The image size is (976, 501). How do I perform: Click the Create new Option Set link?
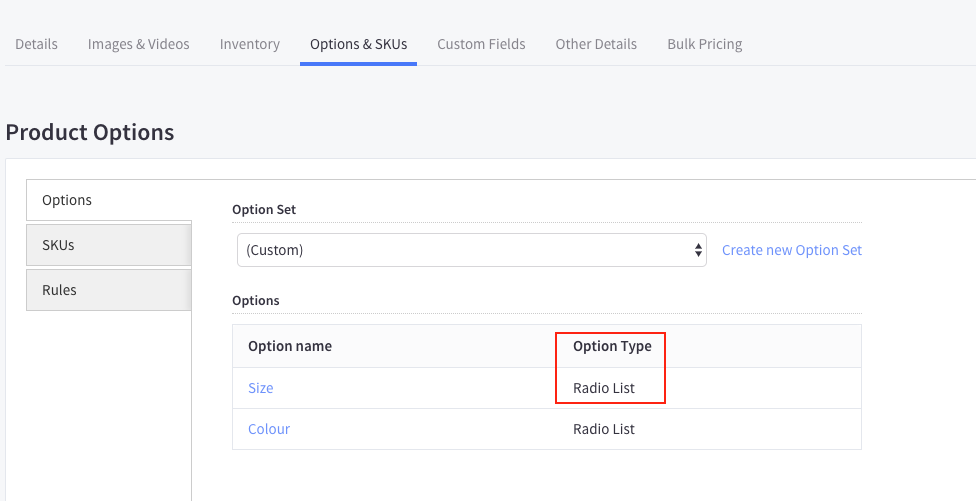[x=791, y=250]
